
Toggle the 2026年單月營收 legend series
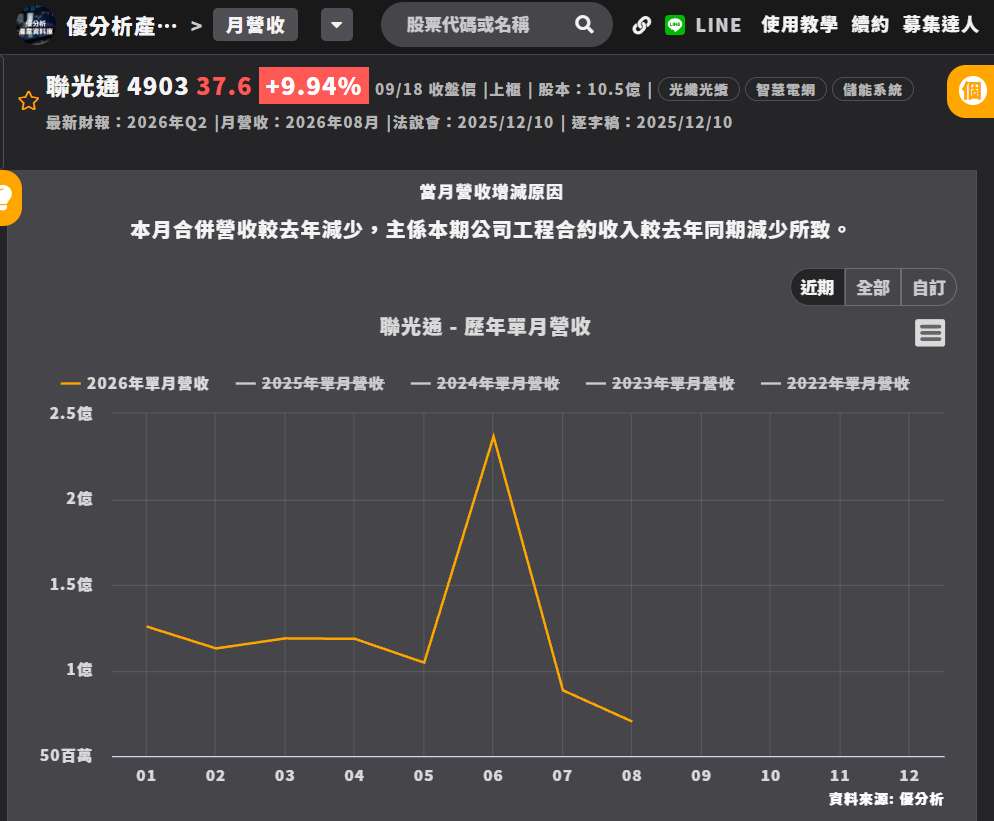click(134, 384)
